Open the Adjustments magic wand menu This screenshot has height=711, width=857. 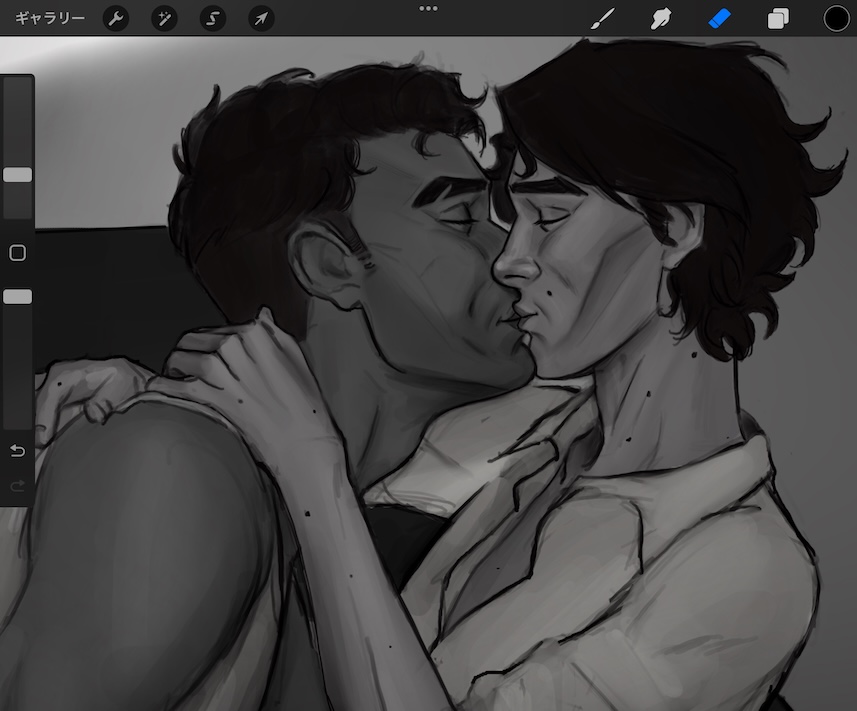164,19
